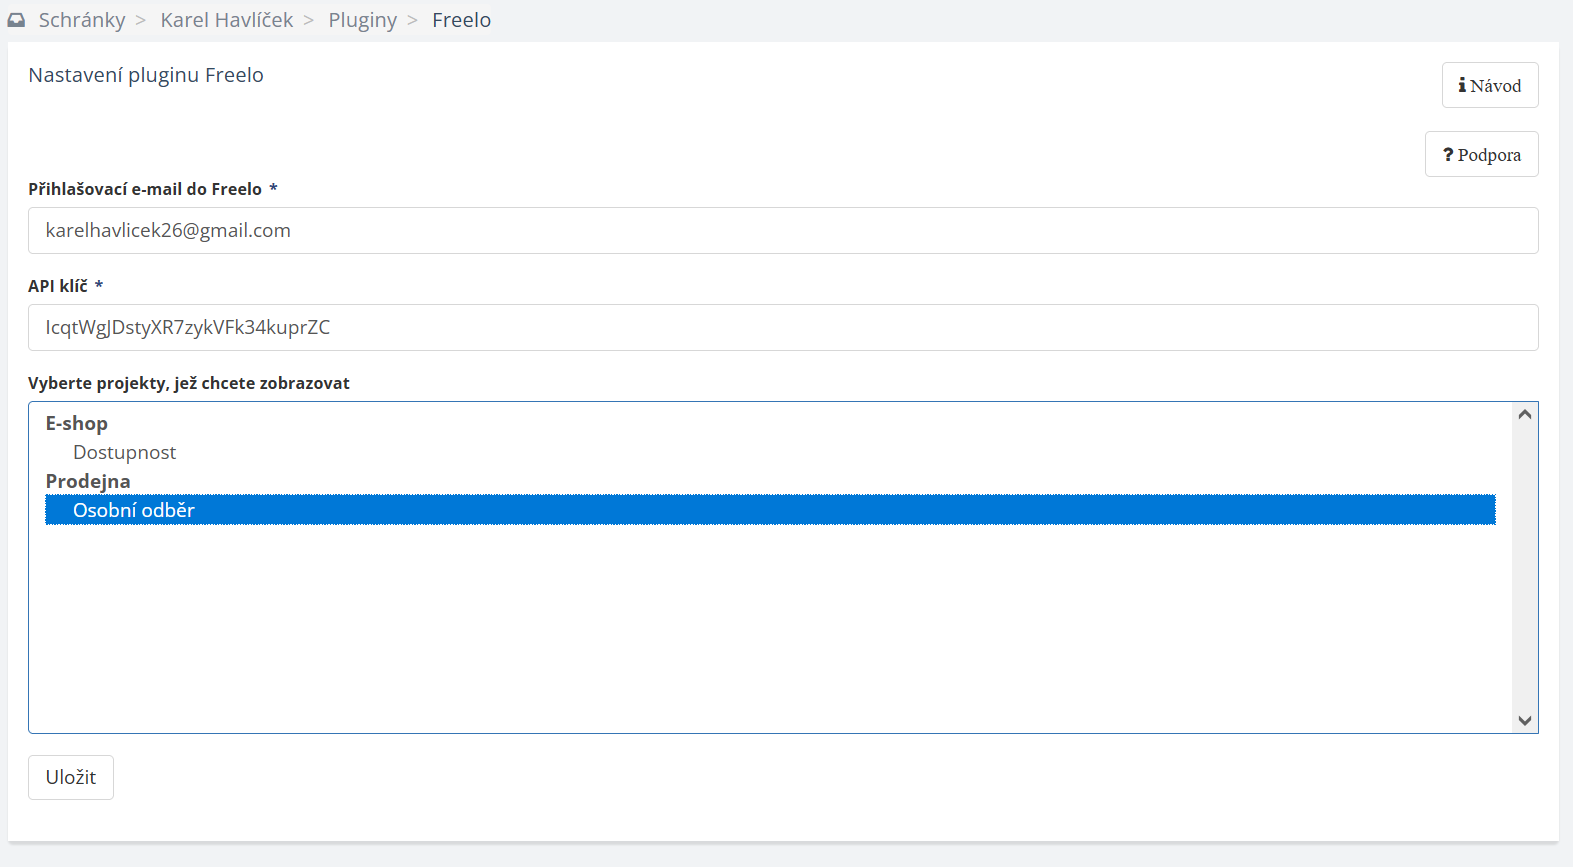The image size is (1573, 867).
Task: Click the API klíč label
Action: click(58, 287)
